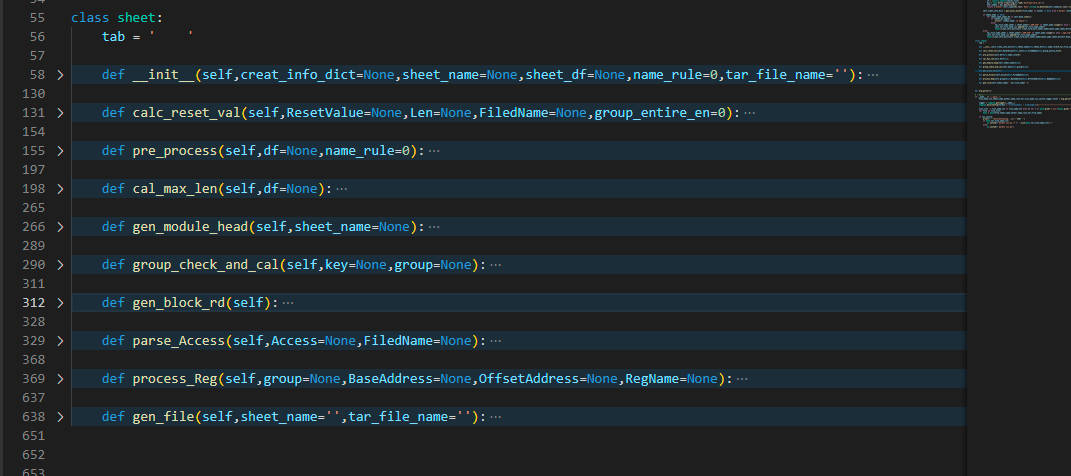This screenshot has width=1071, height=476.
Task: Expand the gen_file fold chevron
Action: click(x=60, y=417)
